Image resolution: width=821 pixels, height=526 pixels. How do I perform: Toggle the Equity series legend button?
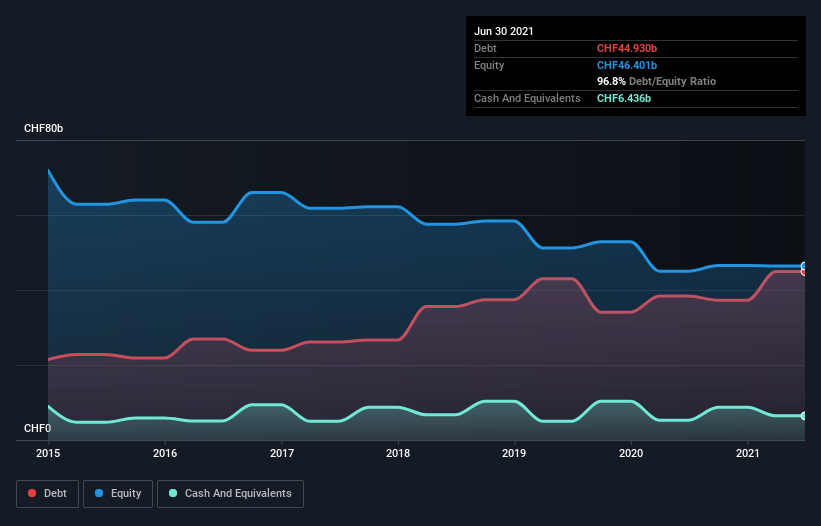click(118, 494)
